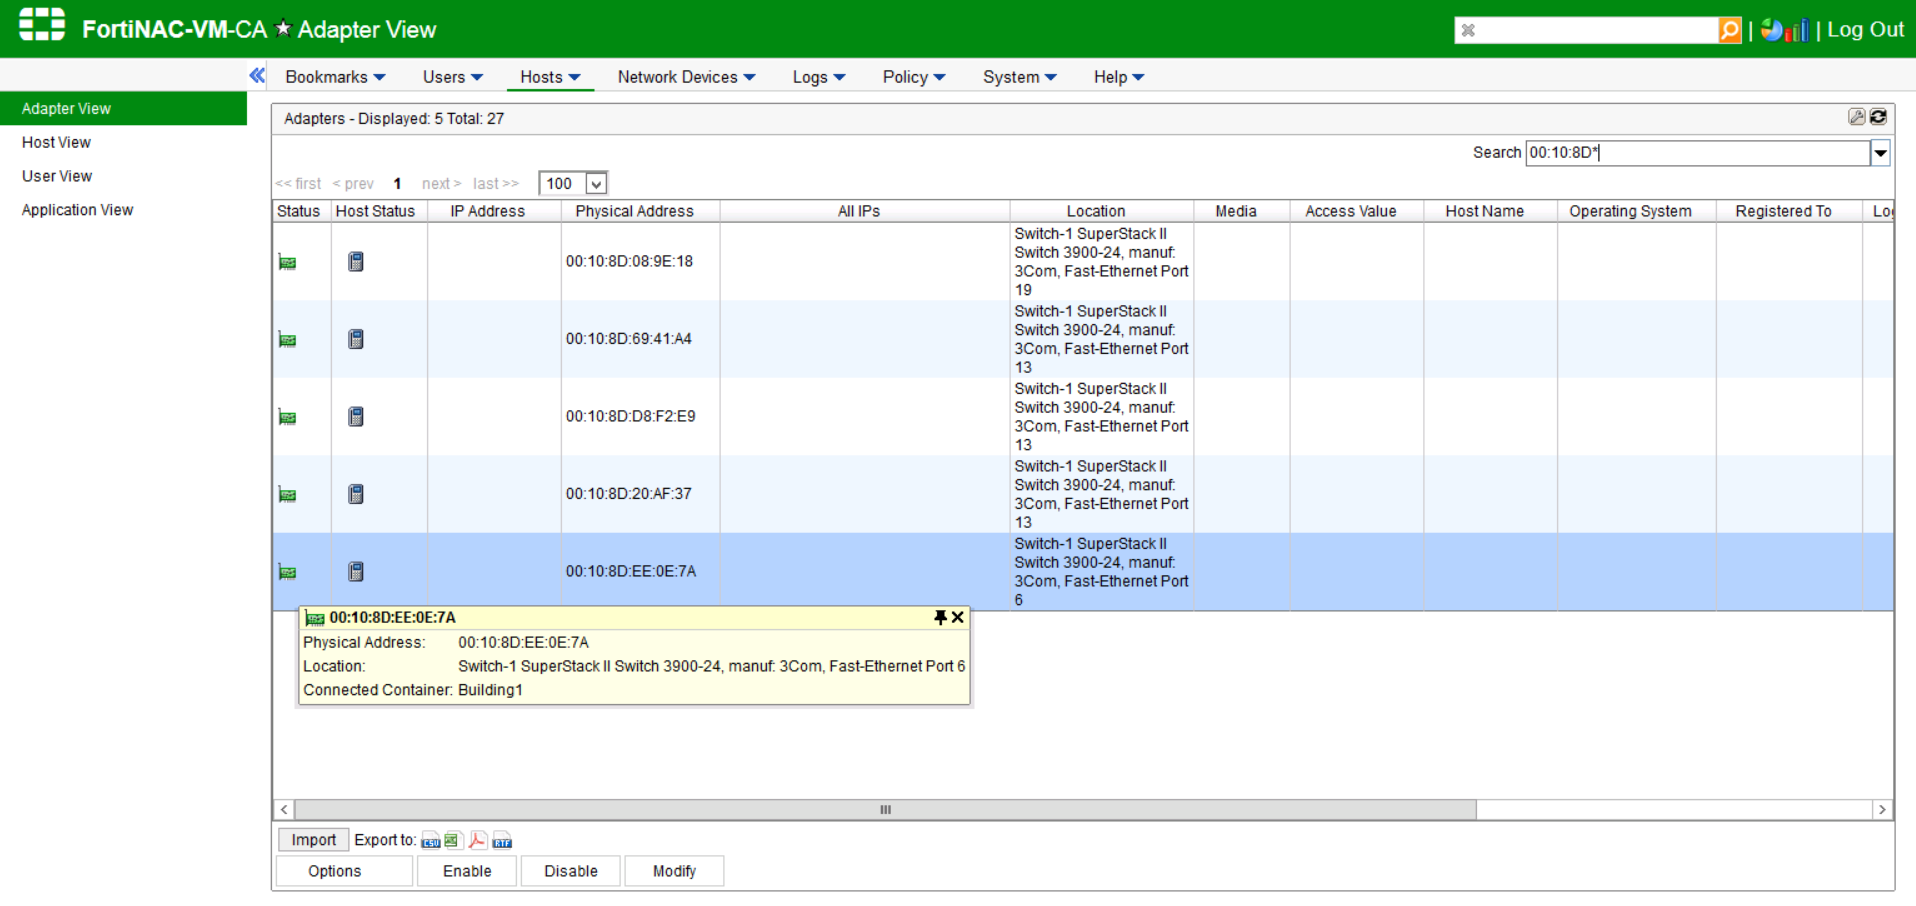Screen dimensions: 1916x906
Task: Click the refresh icon in Adapters panel
Action: pos(1879,117)
